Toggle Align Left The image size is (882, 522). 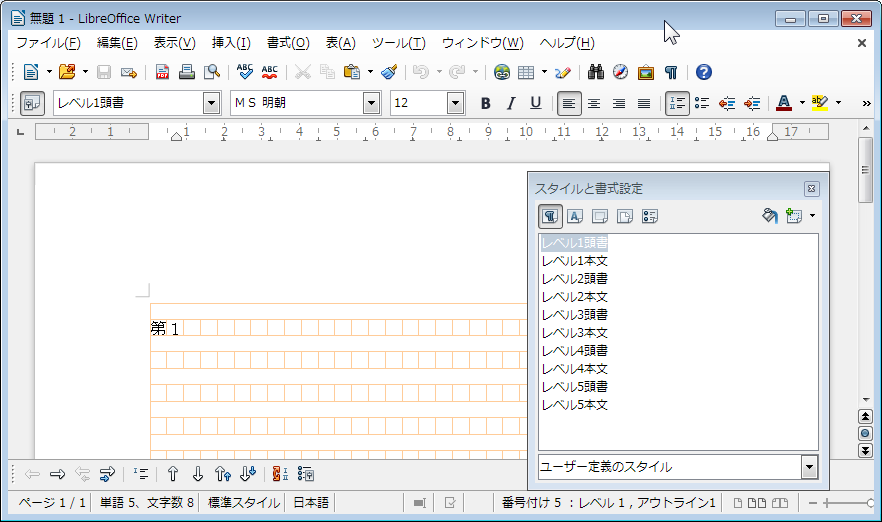pyautogui.click(x=569, y=104)
